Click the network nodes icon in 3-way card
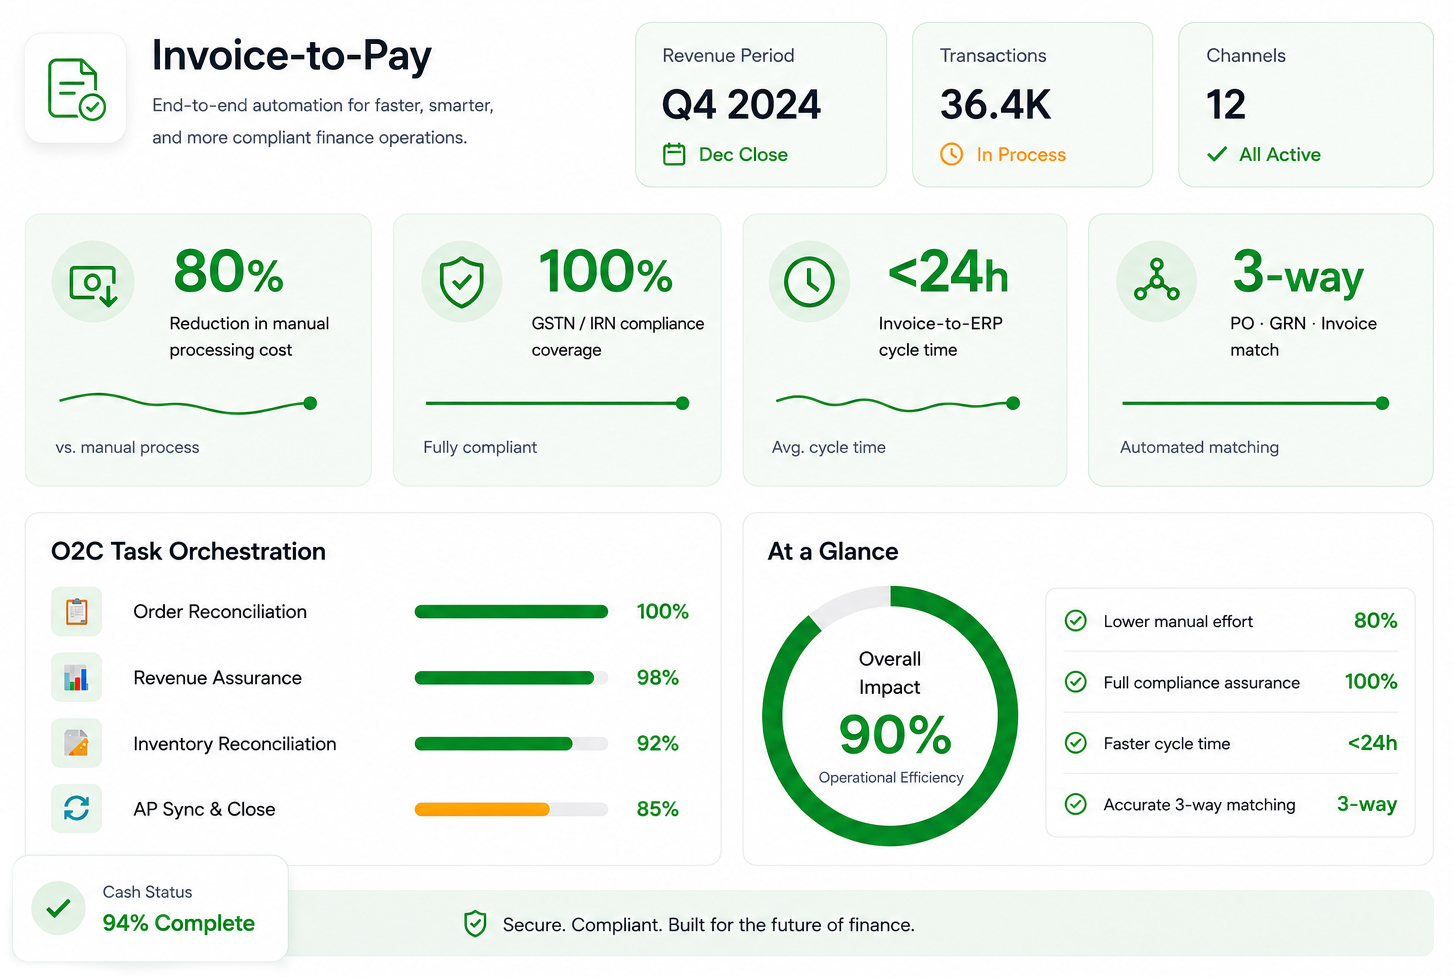1453x978 pixels. [1157, 281]
